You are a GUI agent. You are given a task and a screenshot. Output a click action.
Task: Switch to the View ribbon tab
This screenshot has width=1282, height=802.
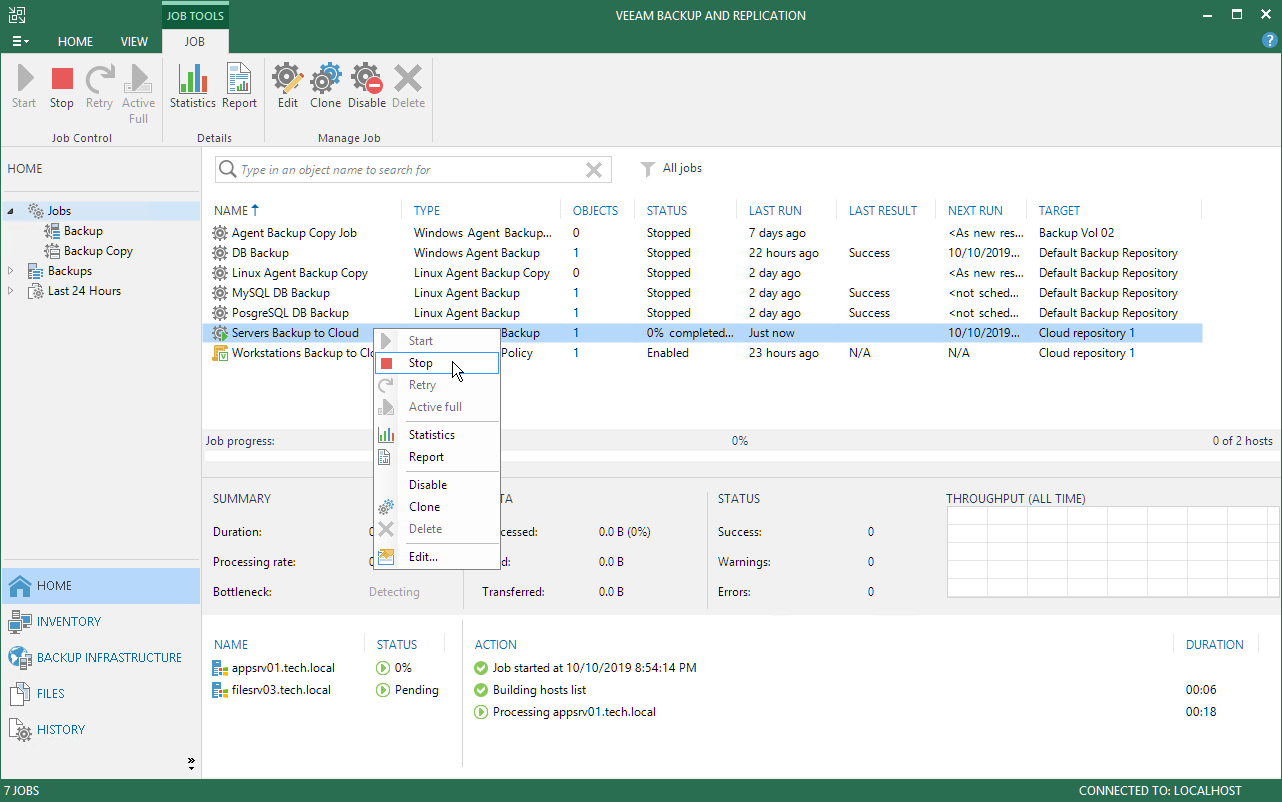click(x=134, y=42)
